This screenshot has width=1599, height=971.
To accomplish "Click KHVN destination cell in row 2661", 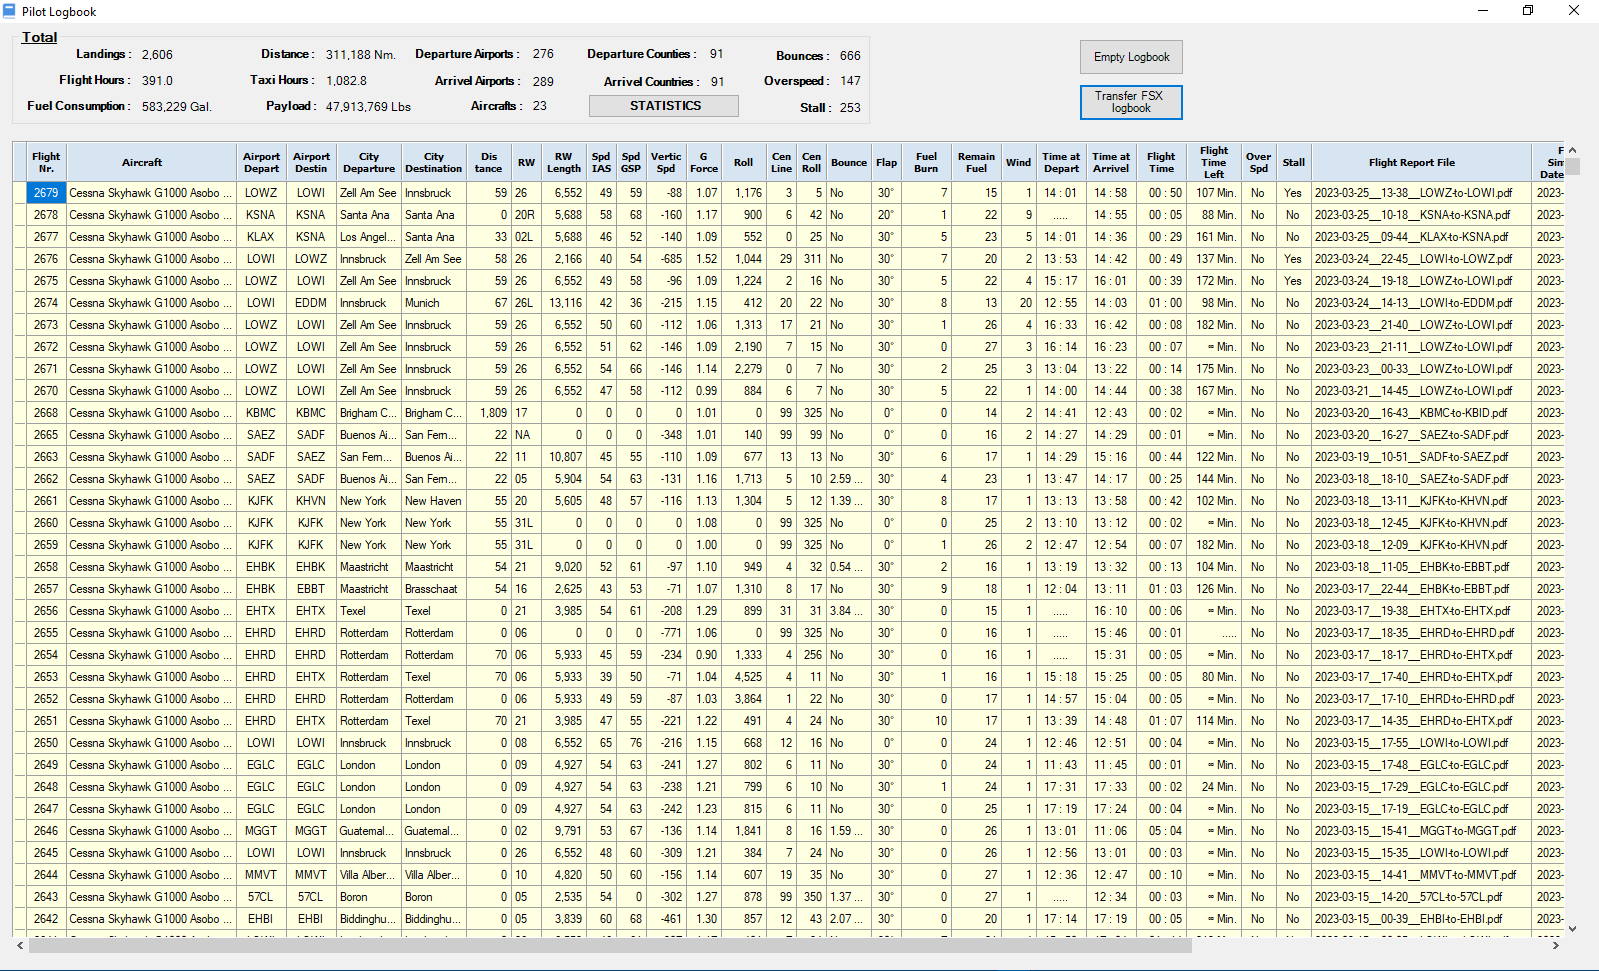I will [311, 501].
